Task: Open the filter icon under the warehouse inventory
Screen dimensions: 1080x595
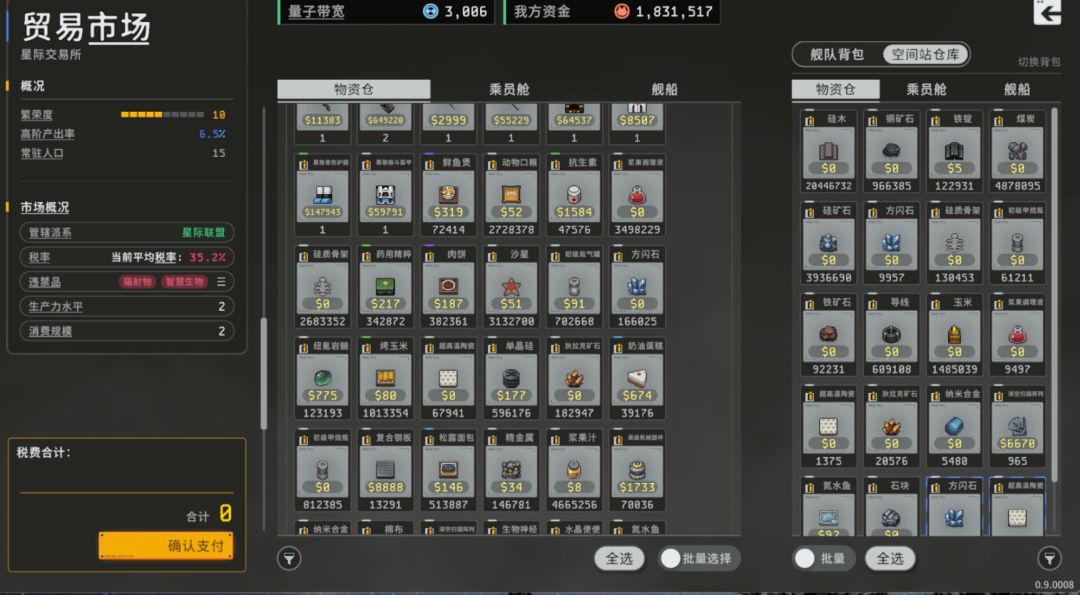Action: [1049, 559]
